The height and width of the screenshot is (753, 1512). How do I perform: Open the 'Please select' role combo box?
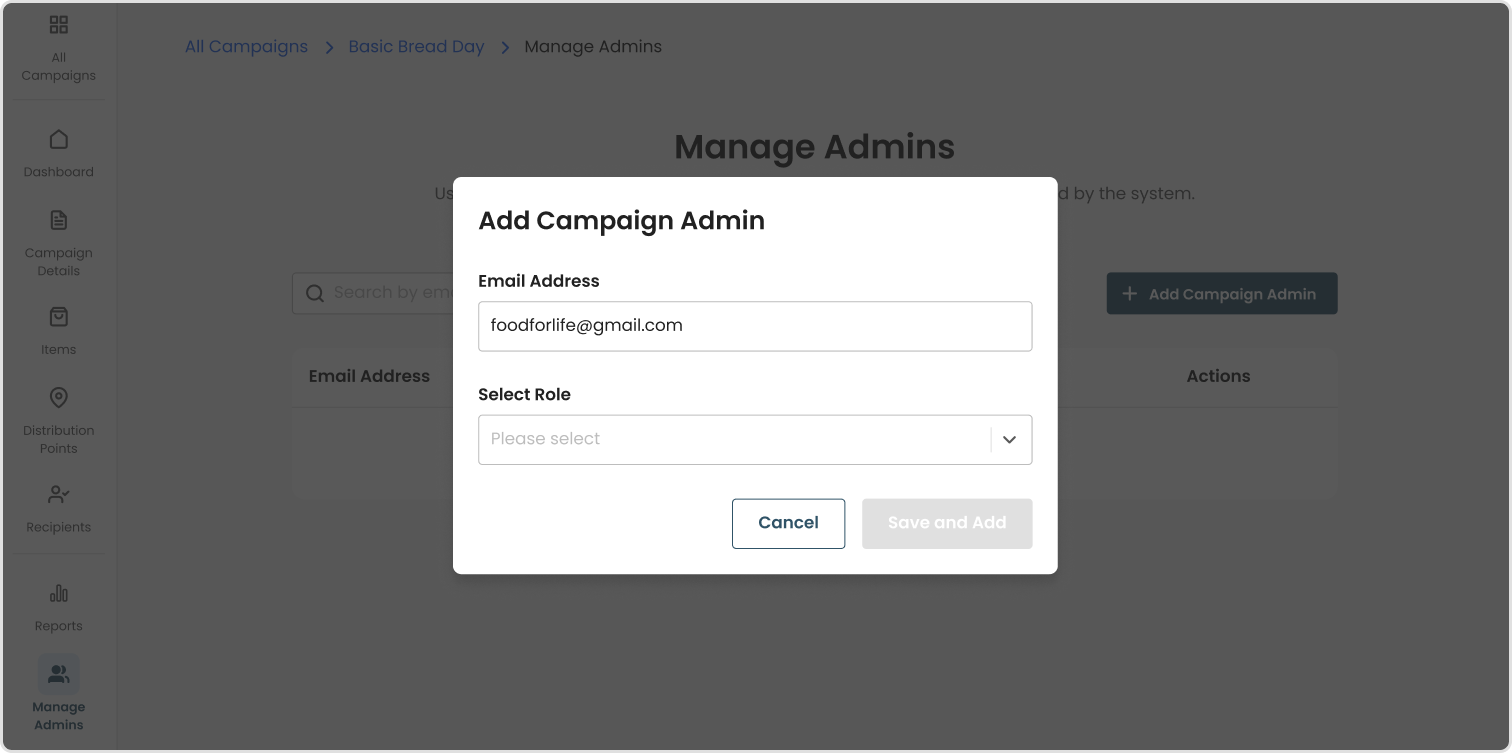coord(755,440)
